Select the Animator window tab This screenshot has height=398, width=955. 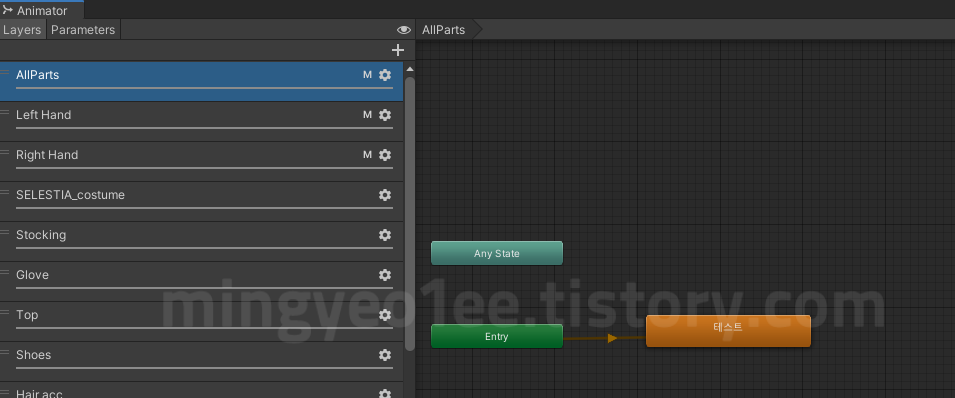point(41,10)
